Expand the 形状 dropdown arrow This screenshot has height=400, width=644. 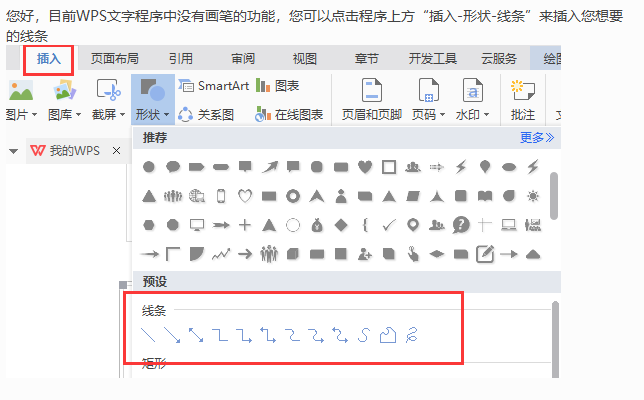166,115
